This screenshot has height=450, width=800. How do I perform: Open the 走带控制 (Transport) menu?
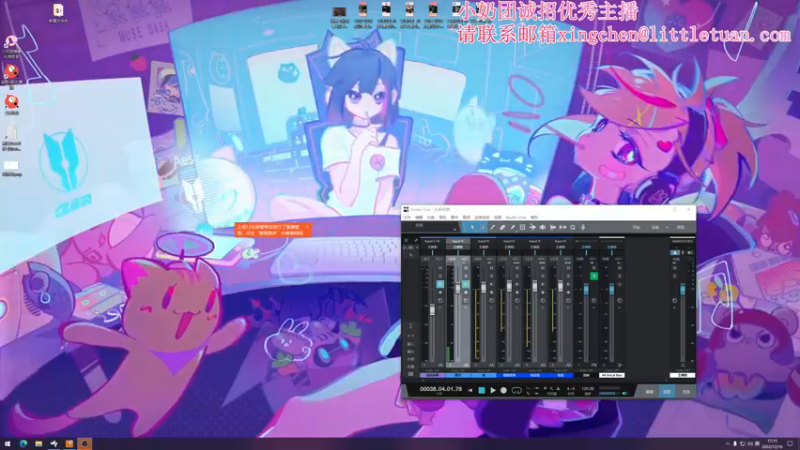point(482,217)
